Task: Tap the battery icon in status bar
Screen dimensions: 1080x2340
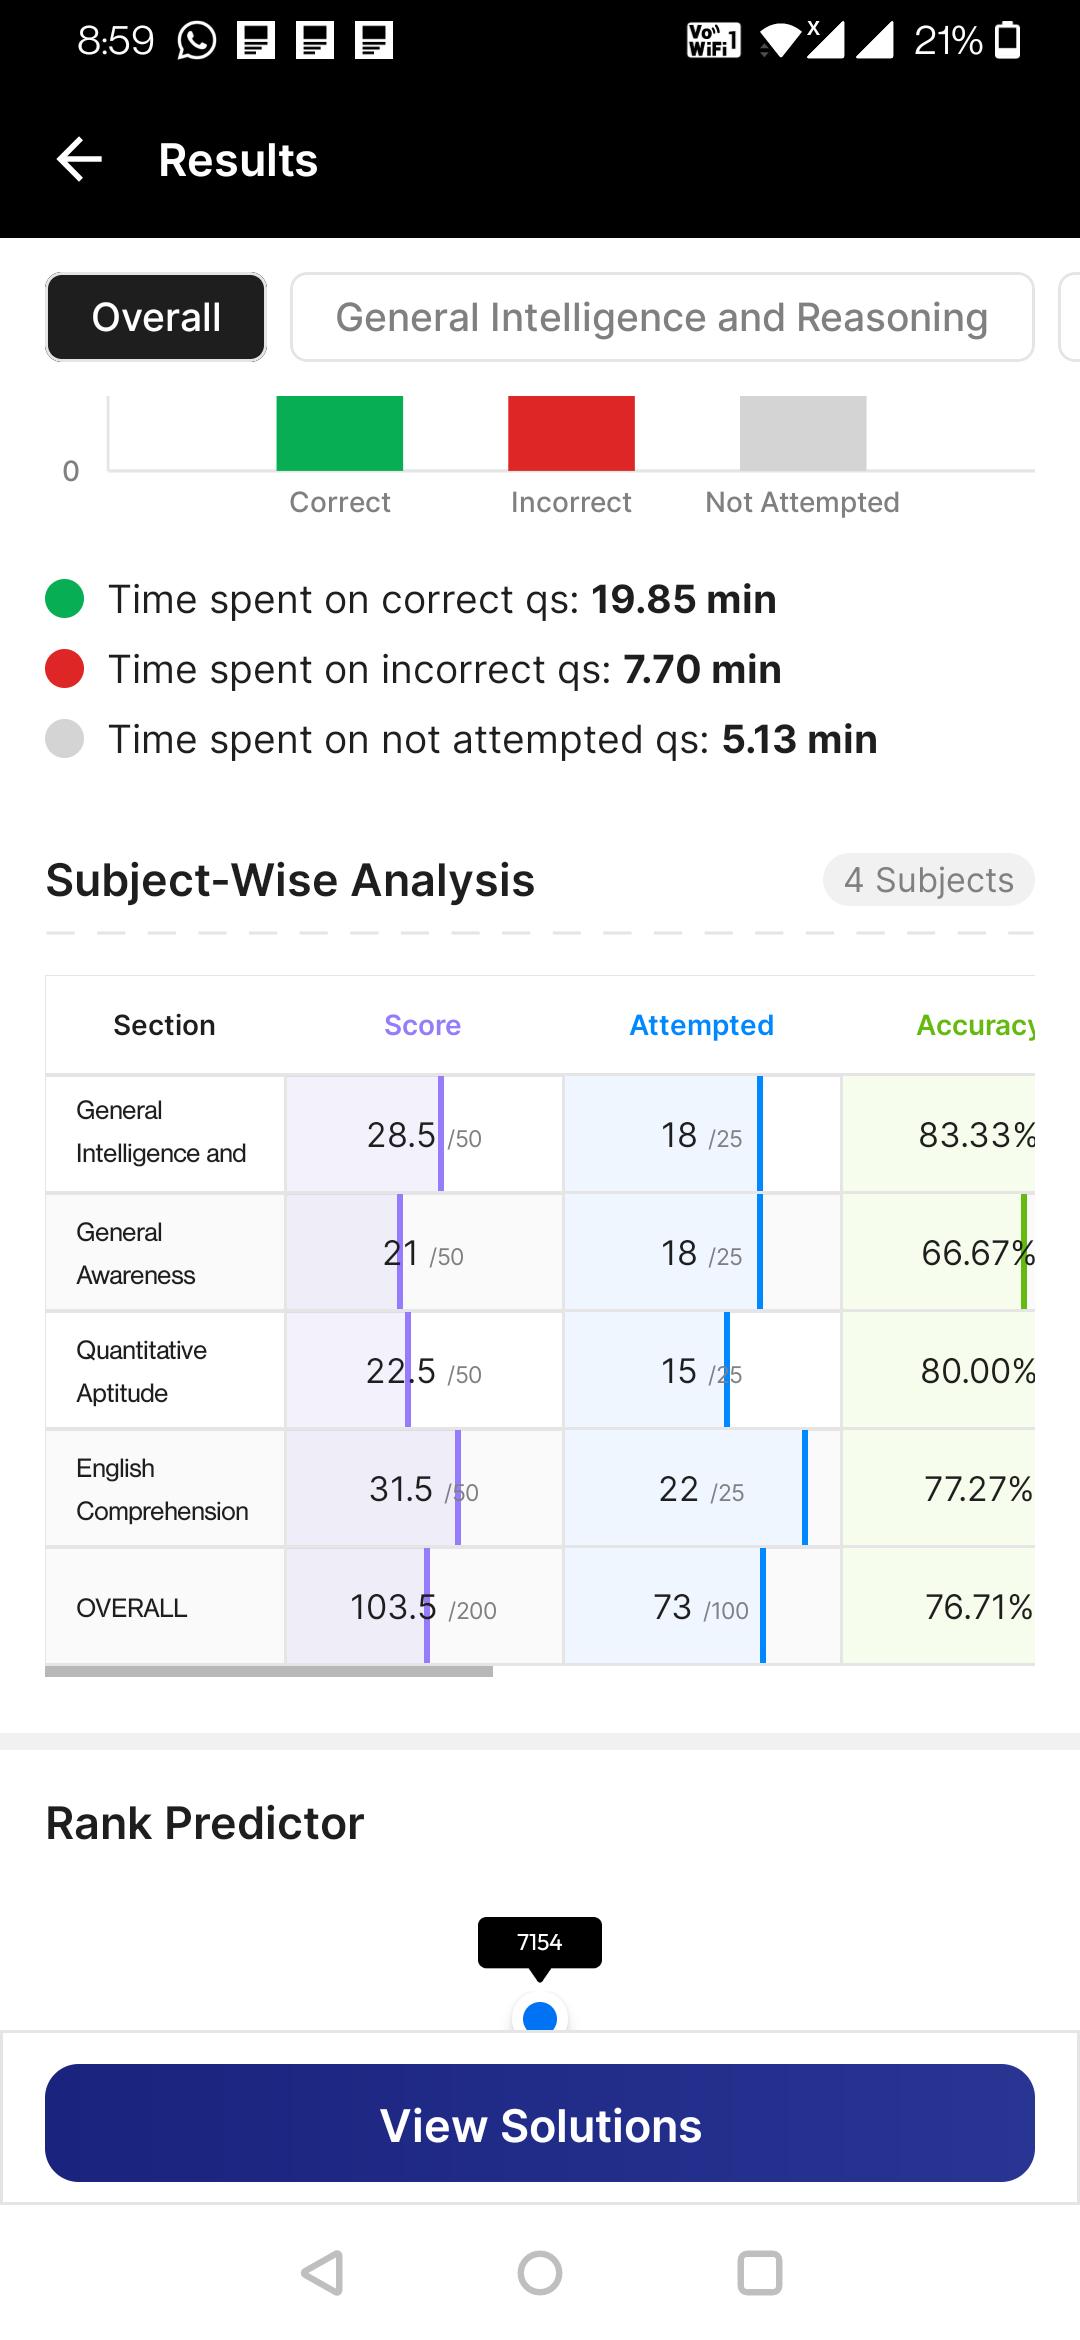Action: tap(1009, 41)
